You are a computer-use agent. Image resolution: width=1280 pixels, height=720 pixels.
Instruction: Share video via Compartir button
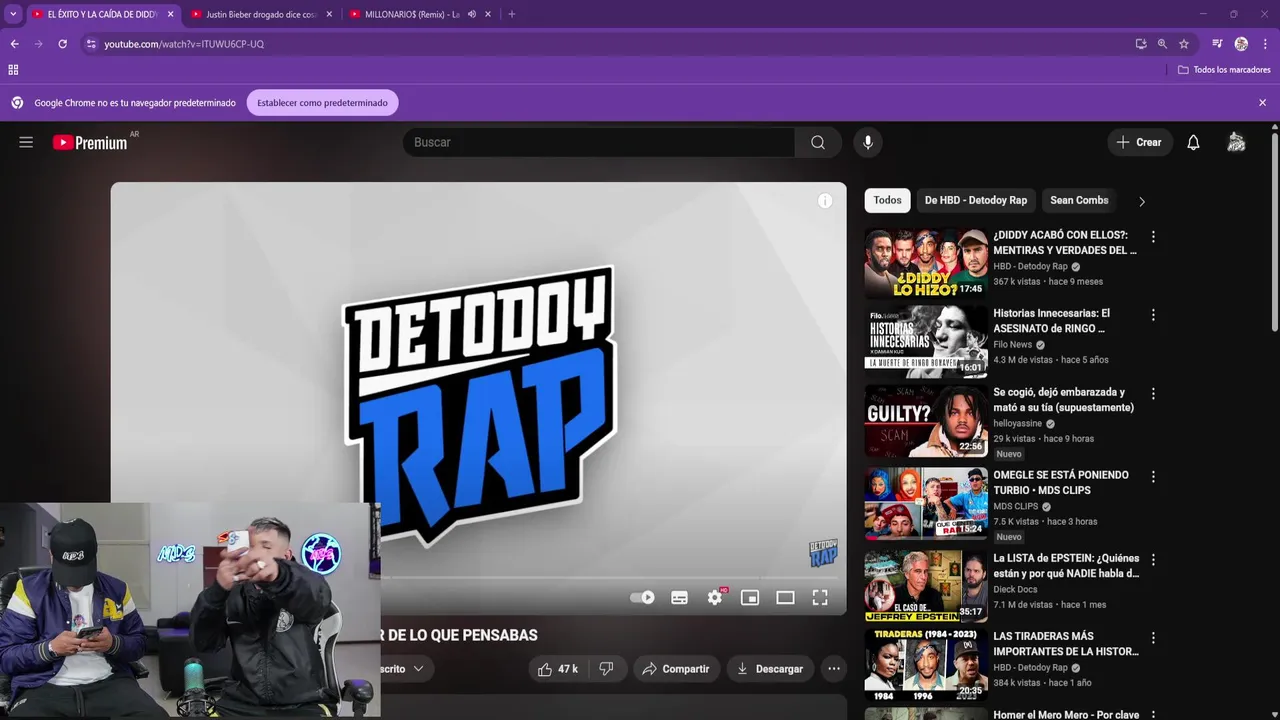pyautogui.click(x=675, y=669)
